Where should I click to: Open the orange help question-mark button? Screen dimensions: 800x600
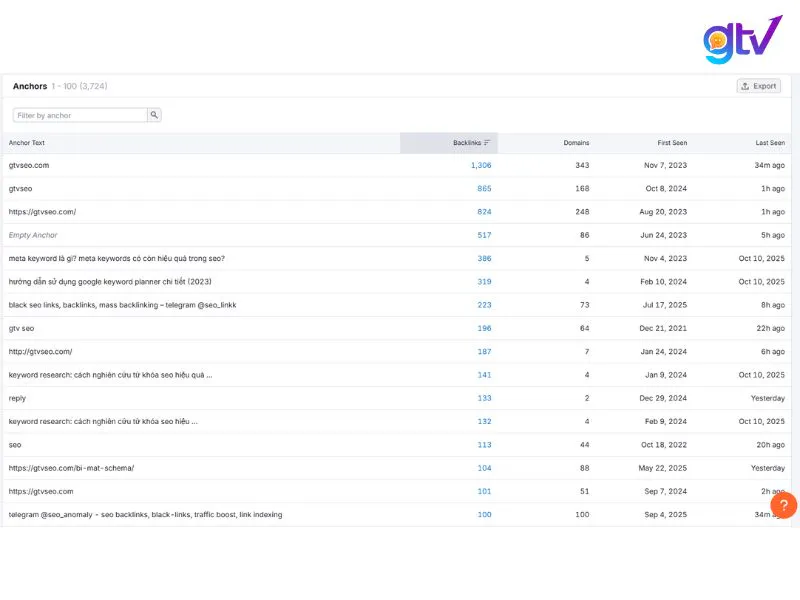tap(784, 505)
